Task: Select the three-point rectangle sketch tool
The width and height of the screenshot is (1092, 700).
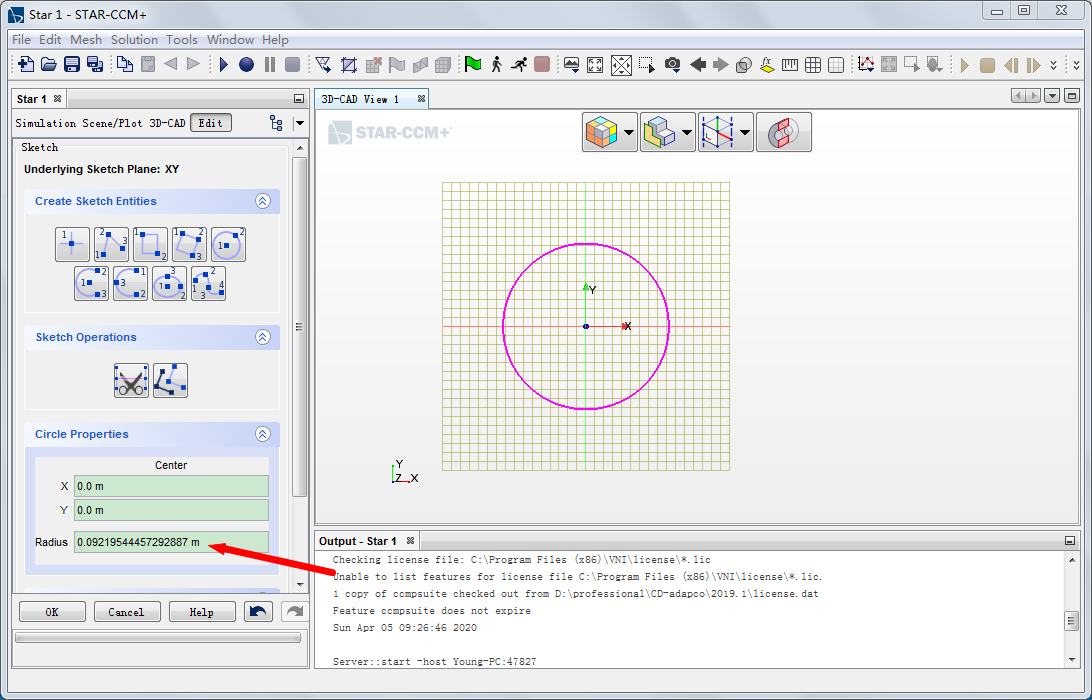Action: click(189, 244)
